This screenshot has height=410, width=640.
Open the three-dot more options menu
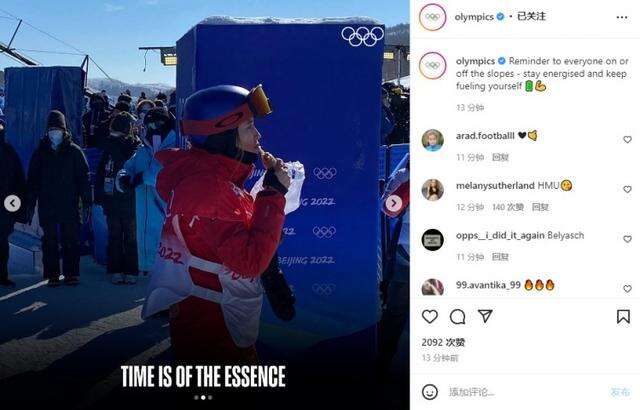622,17
